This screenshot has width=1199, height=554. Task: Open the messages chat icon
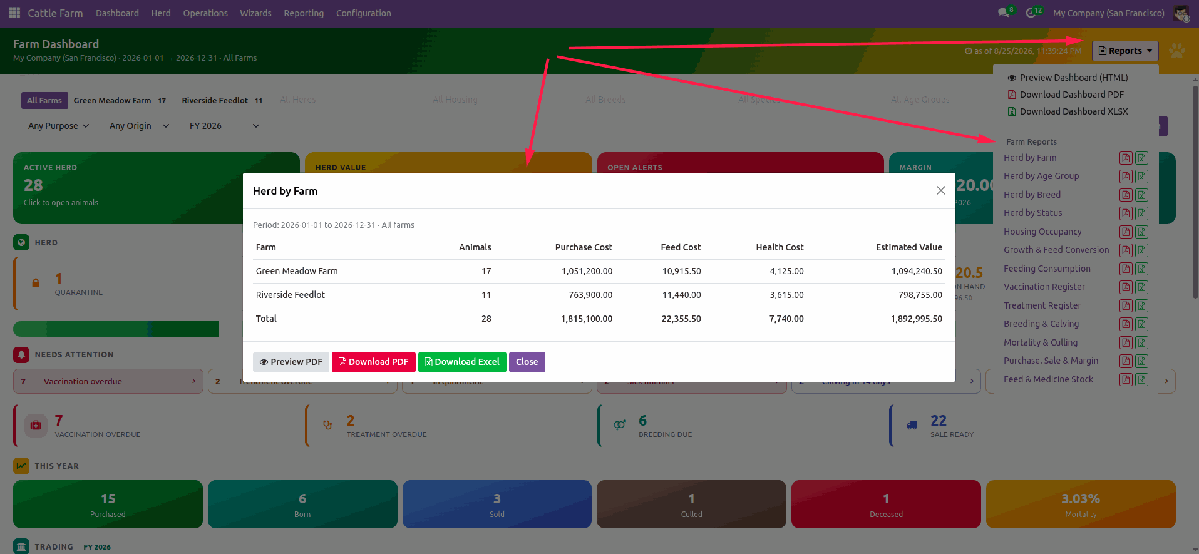[x=1004, y=13]
